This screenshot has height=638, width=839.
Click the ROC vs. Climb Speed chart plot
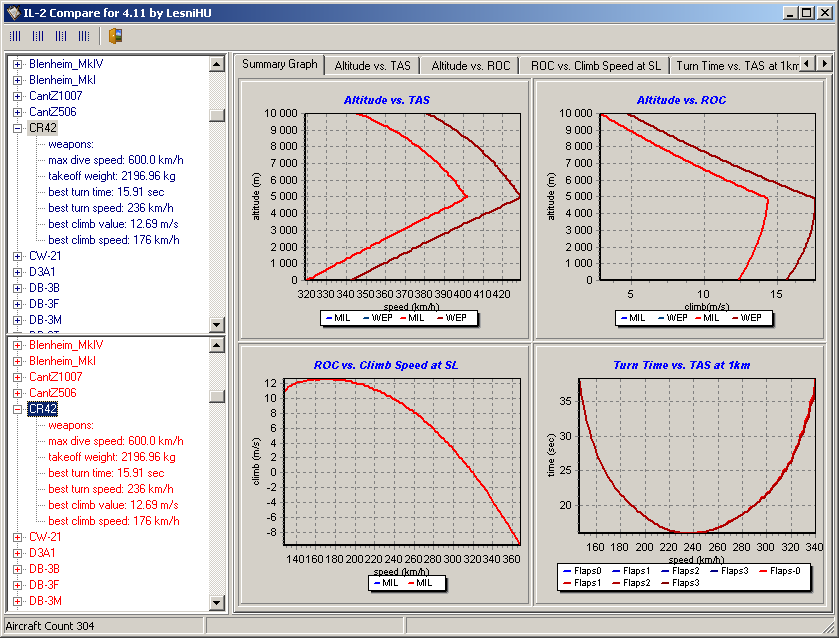pos(402,462)
